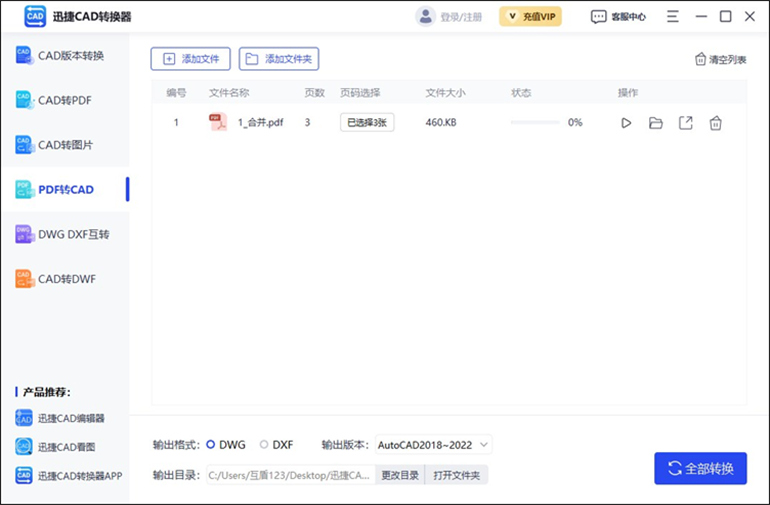The image size is (770, 505).
Task: Click the 添加文件夹 button
Action: tap(279, 59)
